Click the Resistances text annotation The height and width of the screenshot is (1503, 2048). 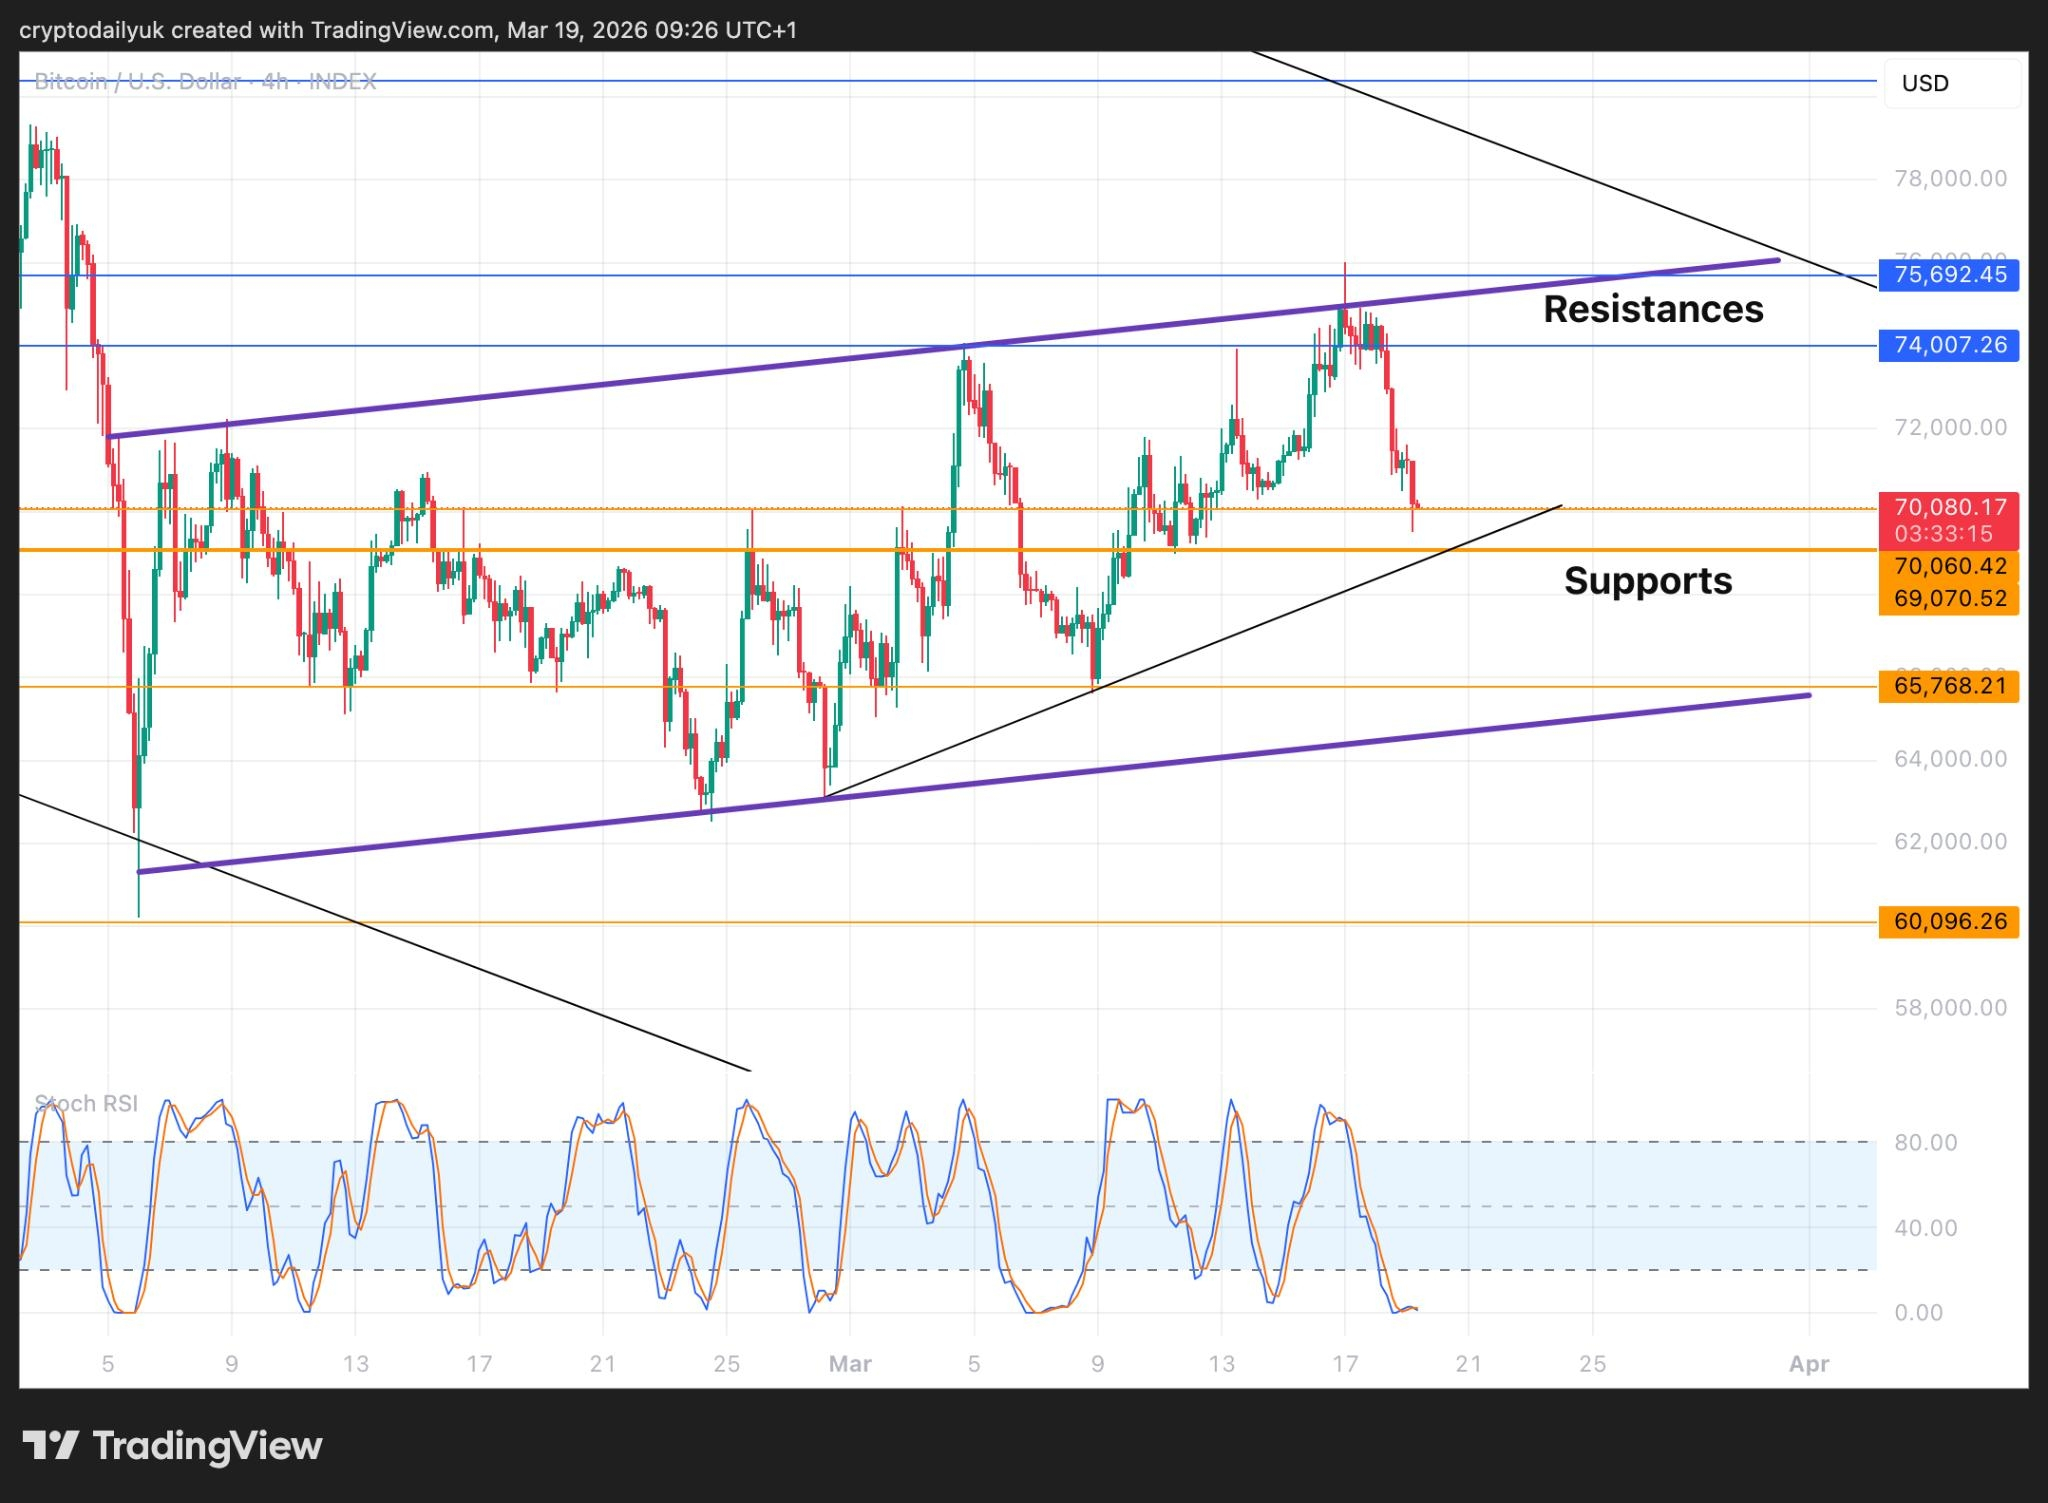click(x=1653, y=309)
